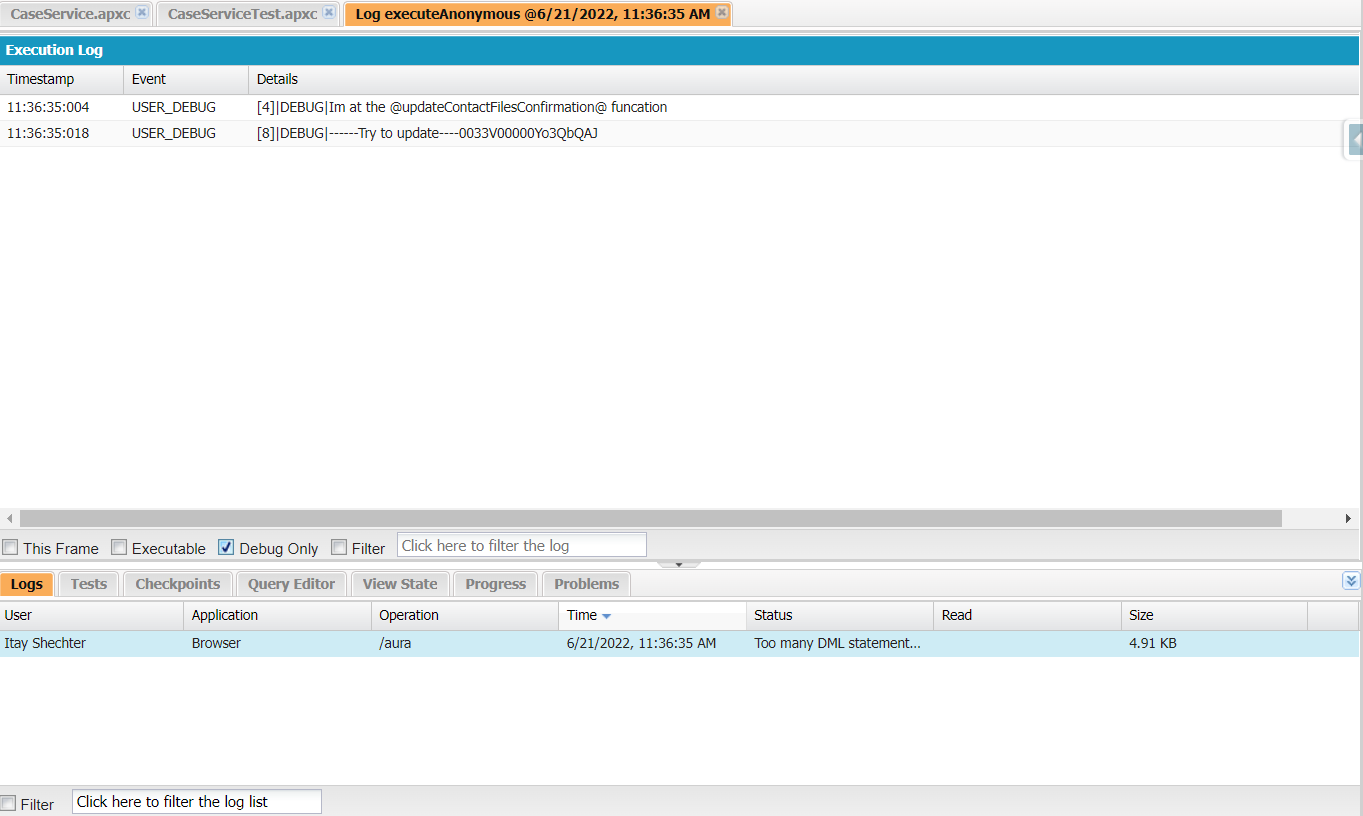Click USER_DEBUG event in second log row
The width and height of the screenshot is (1363, 816).
coord(174,133)
